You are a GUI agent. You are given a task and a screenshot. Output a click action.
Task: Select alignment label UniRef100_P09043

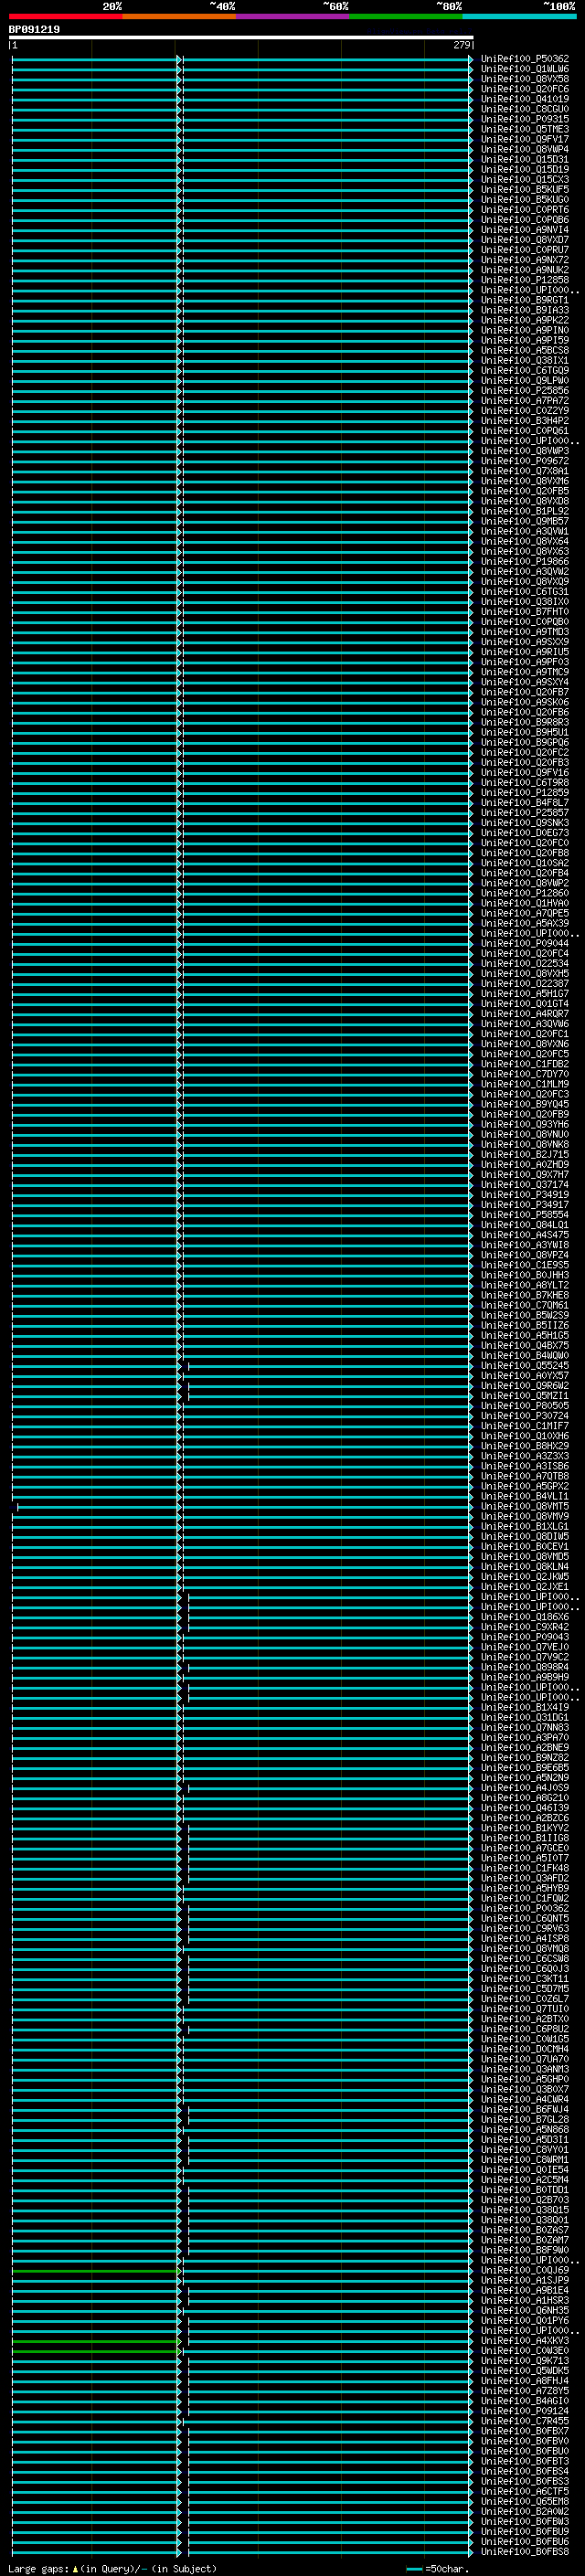point(525,1637)
